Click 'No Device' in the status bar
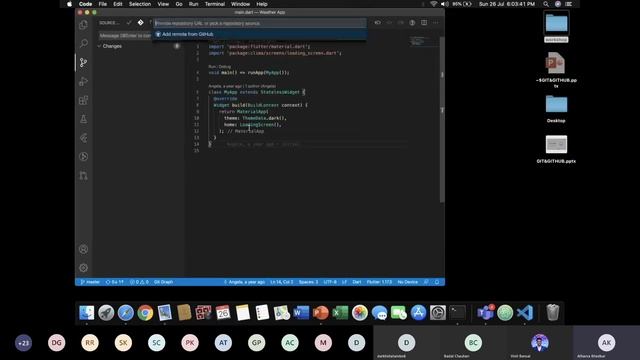 [407, 282]
